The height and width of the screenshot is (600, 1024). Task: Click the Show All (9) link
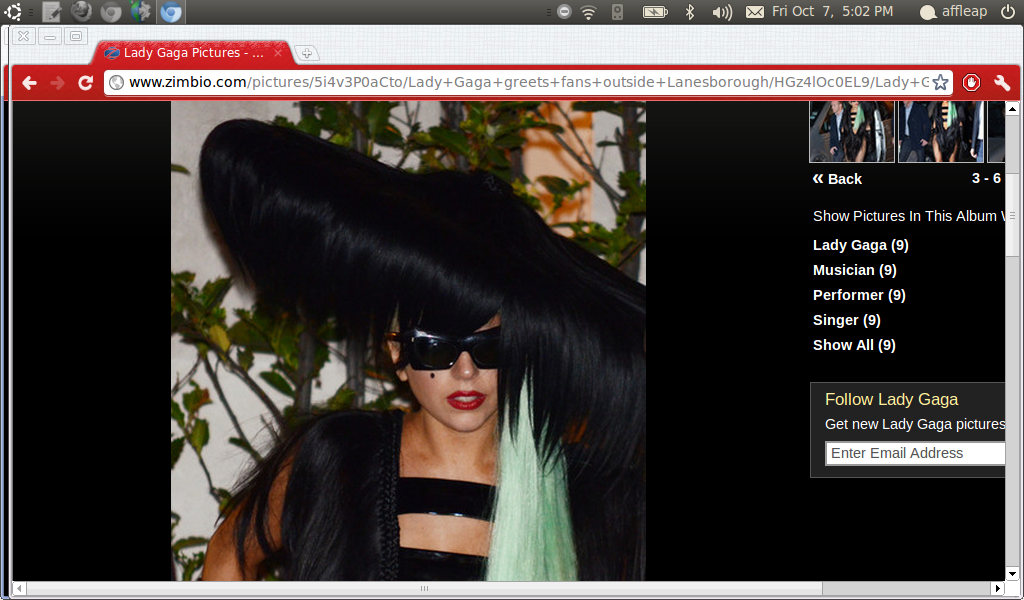pos(854,345)
